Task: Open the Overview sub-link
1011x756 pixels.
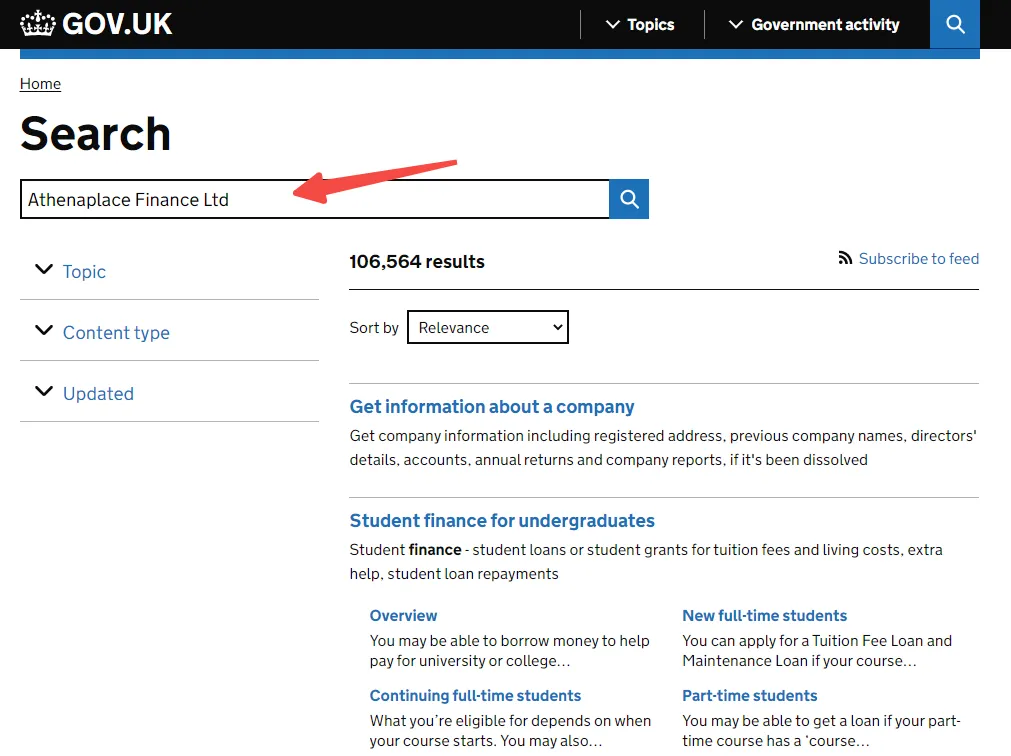Action: pos(403,615)
